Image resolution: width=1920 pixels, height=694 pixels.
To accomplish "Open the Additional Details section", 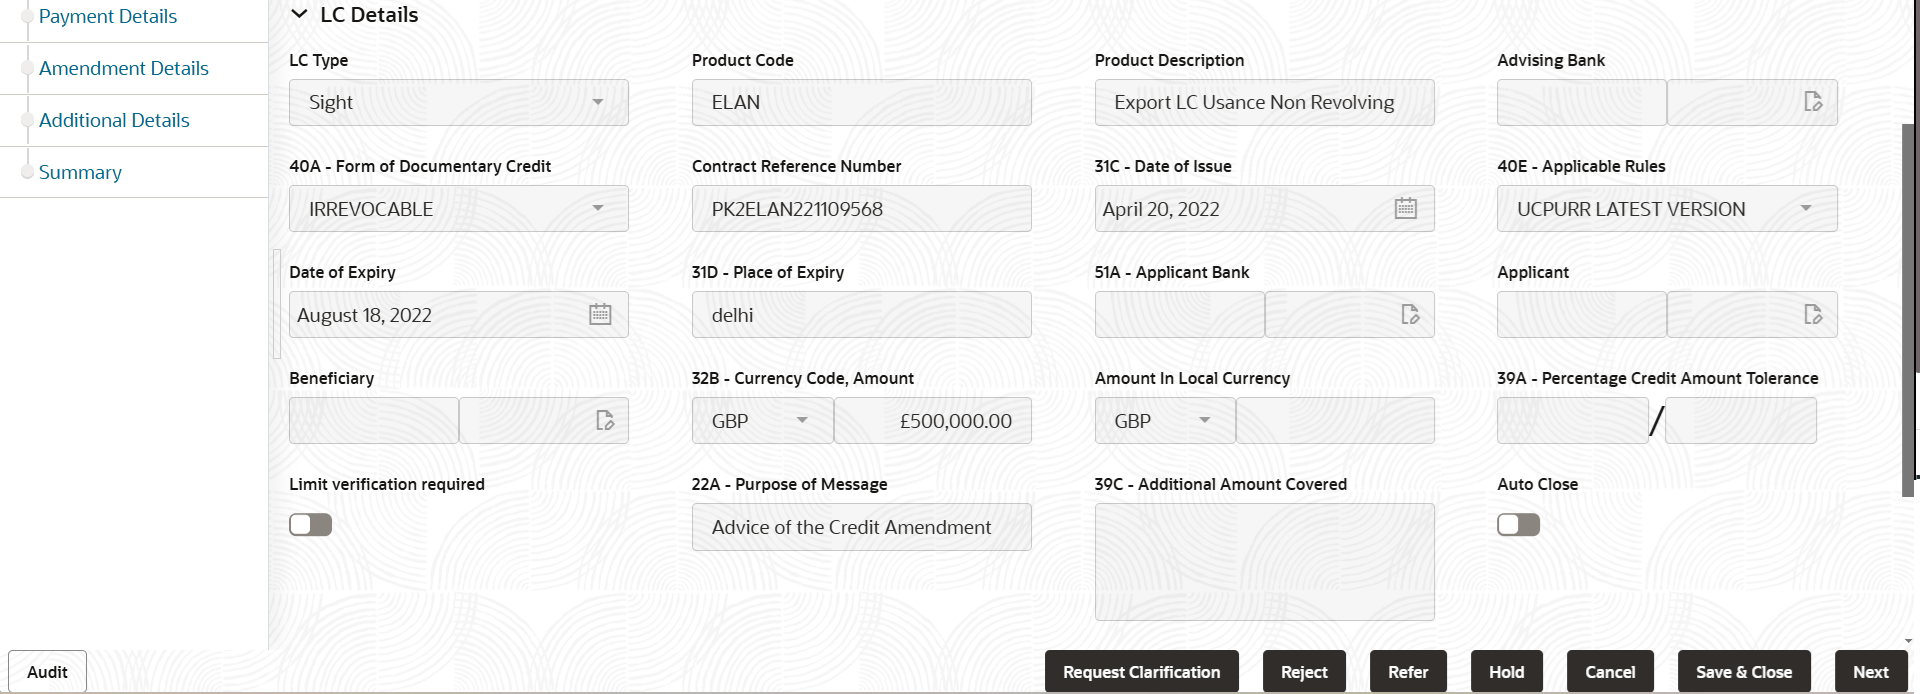I will [x=114, y=120].
